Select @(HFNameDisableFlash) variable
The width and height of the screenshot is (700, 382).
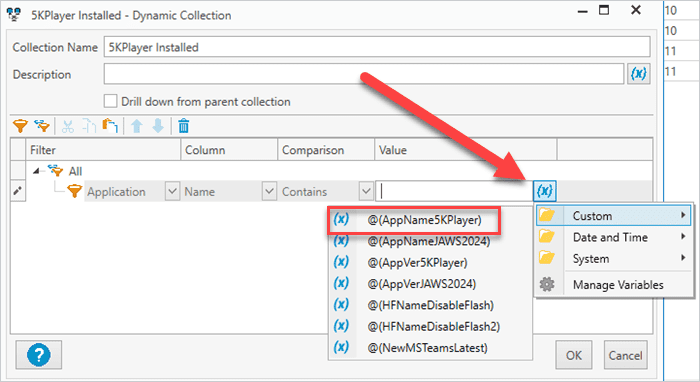tap(430, 305)
